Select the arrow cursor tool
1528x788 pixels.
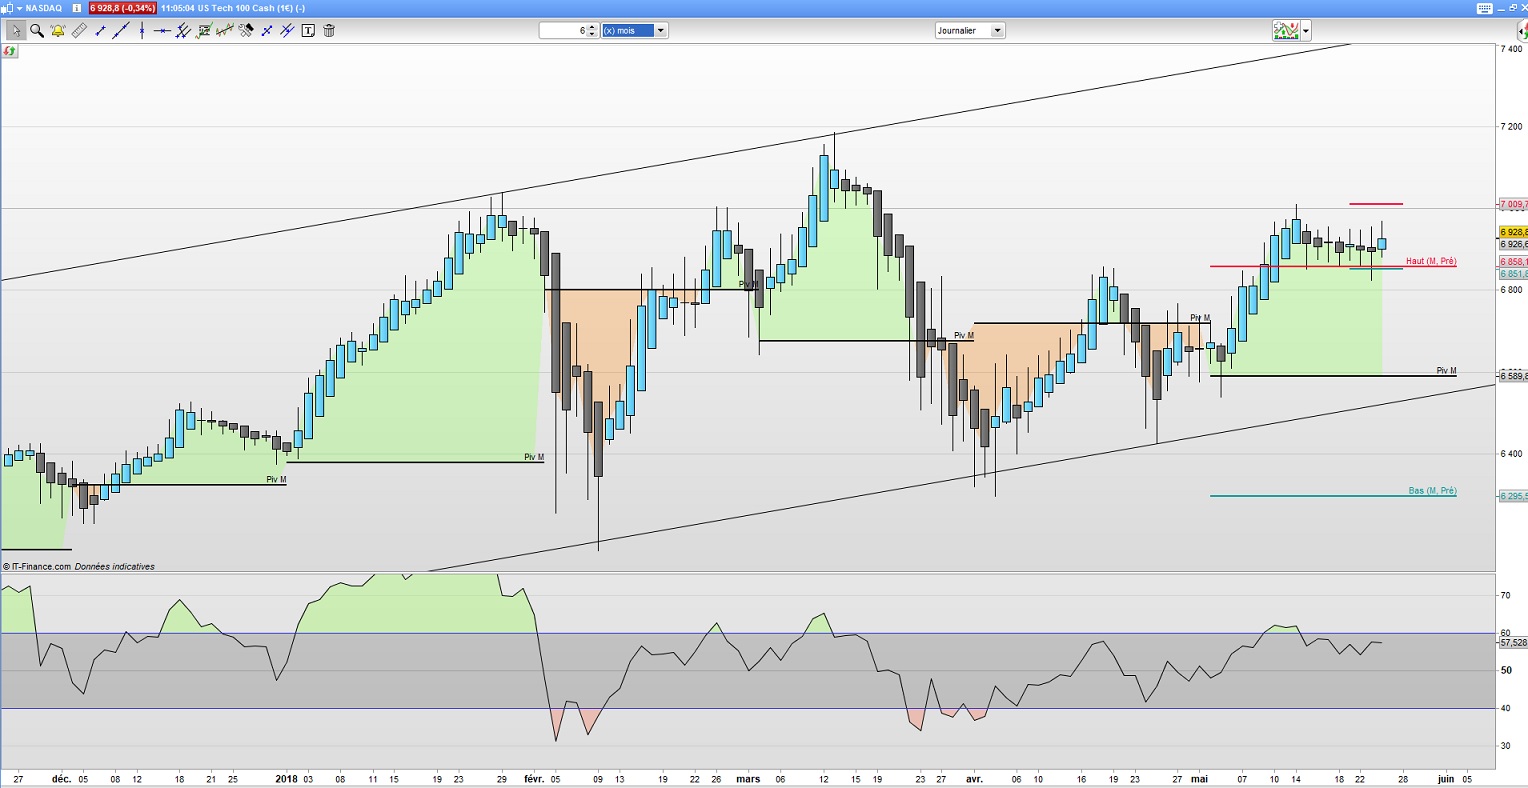[15, 30]
